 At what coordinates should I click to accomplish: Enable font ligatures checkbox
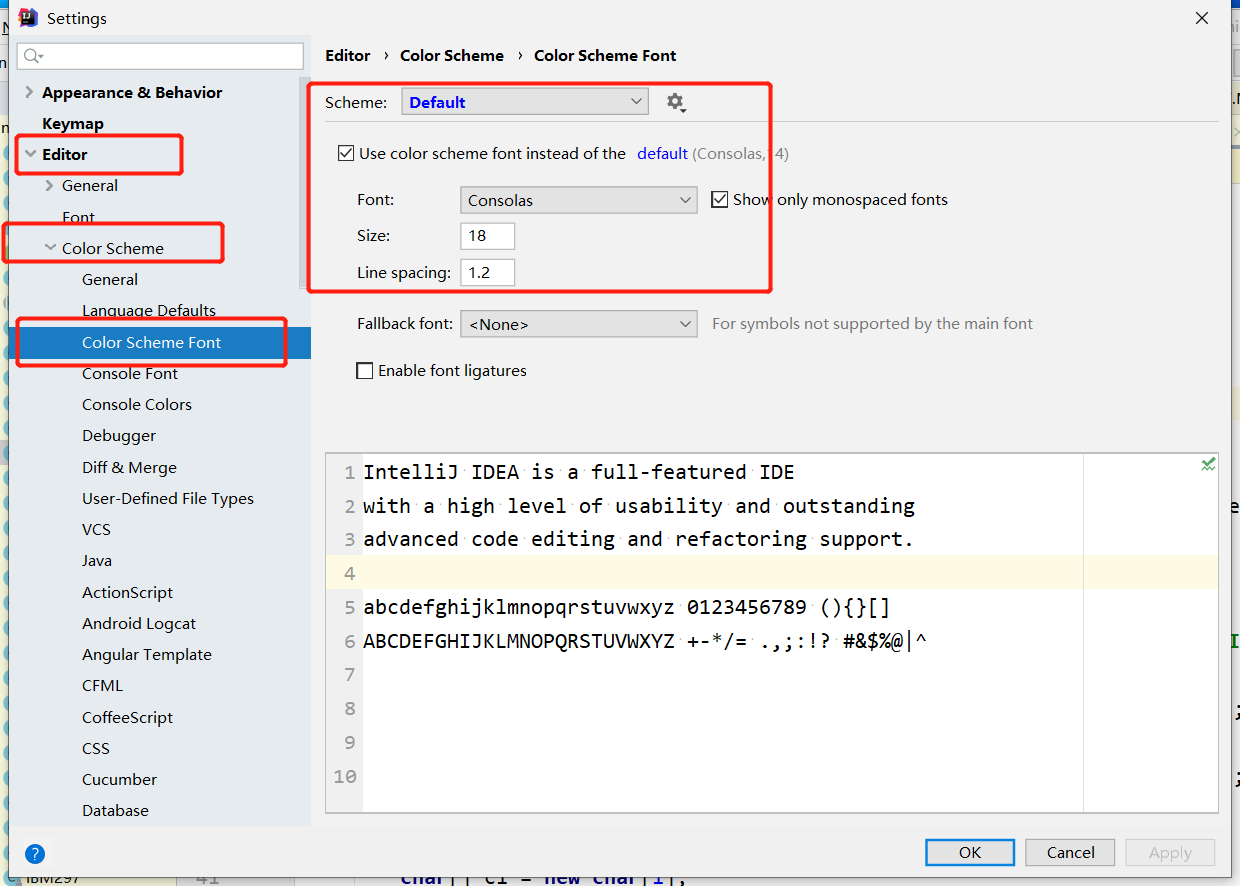point(365,370)
